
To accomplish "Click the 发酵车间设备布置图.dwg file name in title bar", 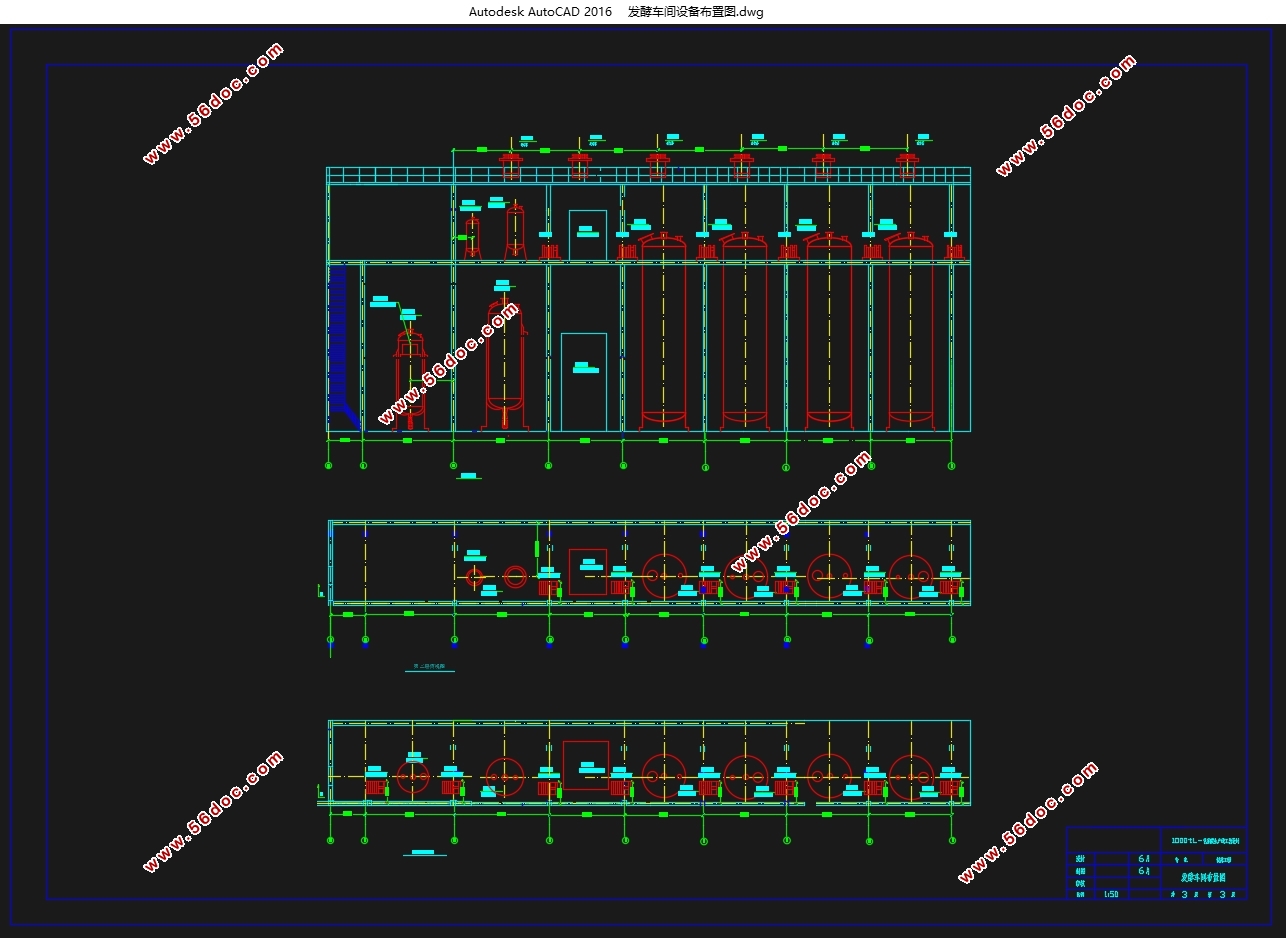I will pyautogui.click(x=695, y=12).
